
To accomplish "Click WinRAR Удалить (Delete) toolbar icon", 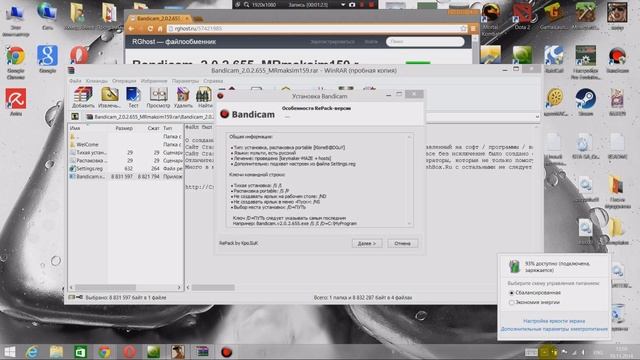I will (183, 97).
